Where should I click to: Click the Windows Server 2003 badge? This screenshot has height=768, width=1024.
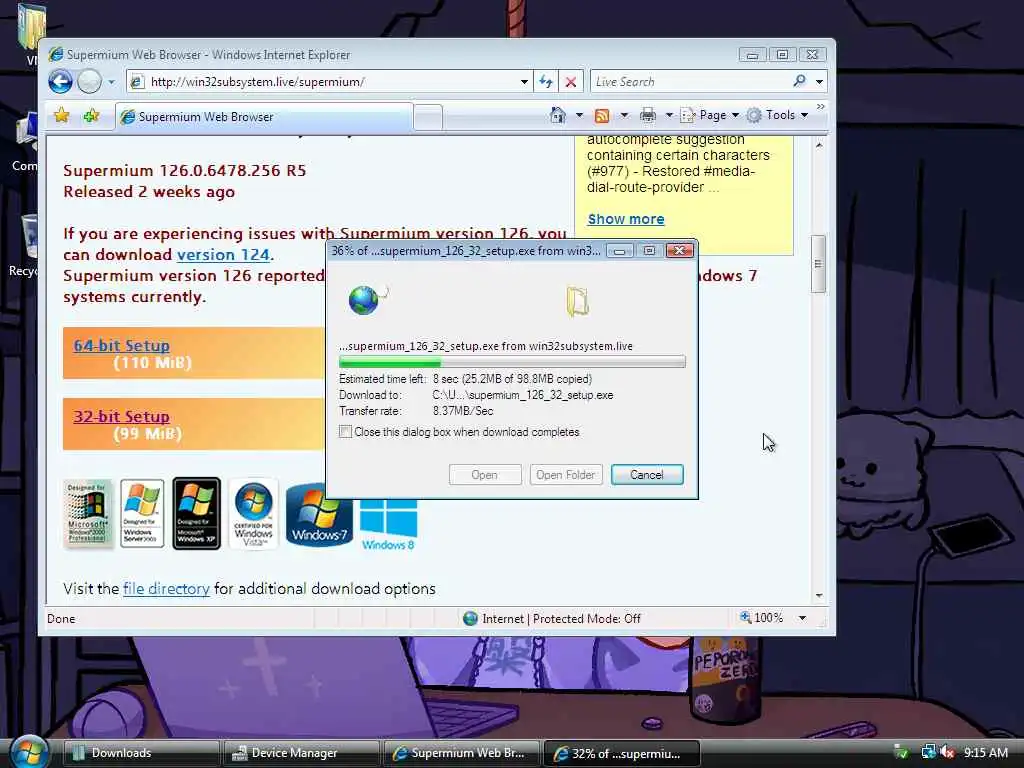tap(142, 513)
